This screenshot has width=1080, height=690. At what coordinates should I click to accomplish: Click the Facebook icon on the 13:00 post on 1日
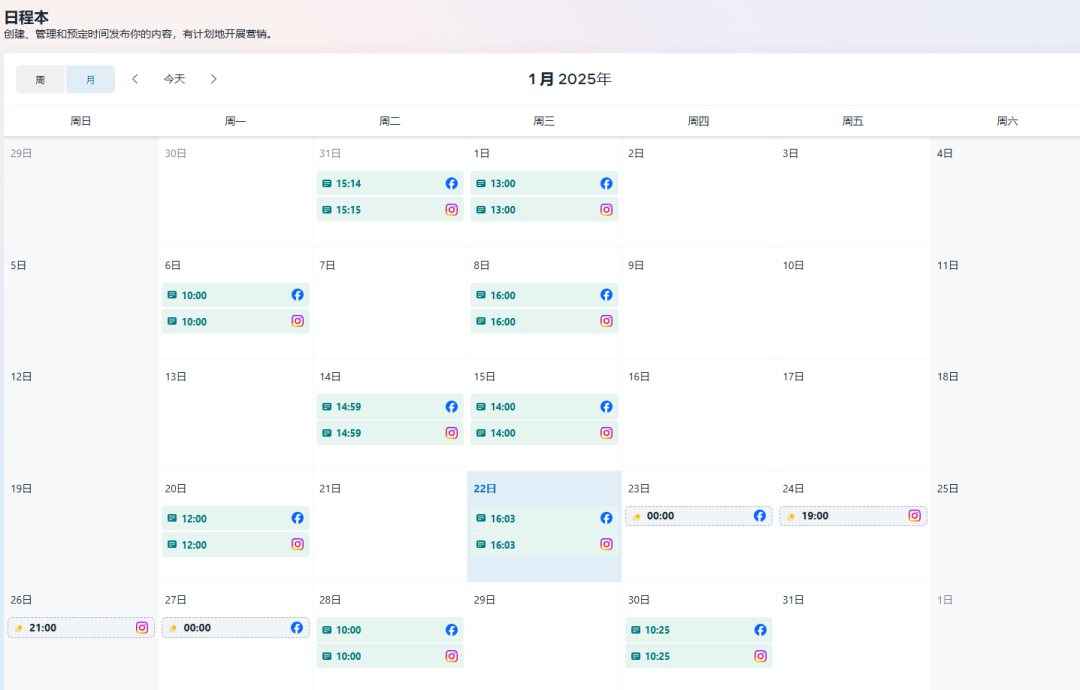(x=606, y=183)
